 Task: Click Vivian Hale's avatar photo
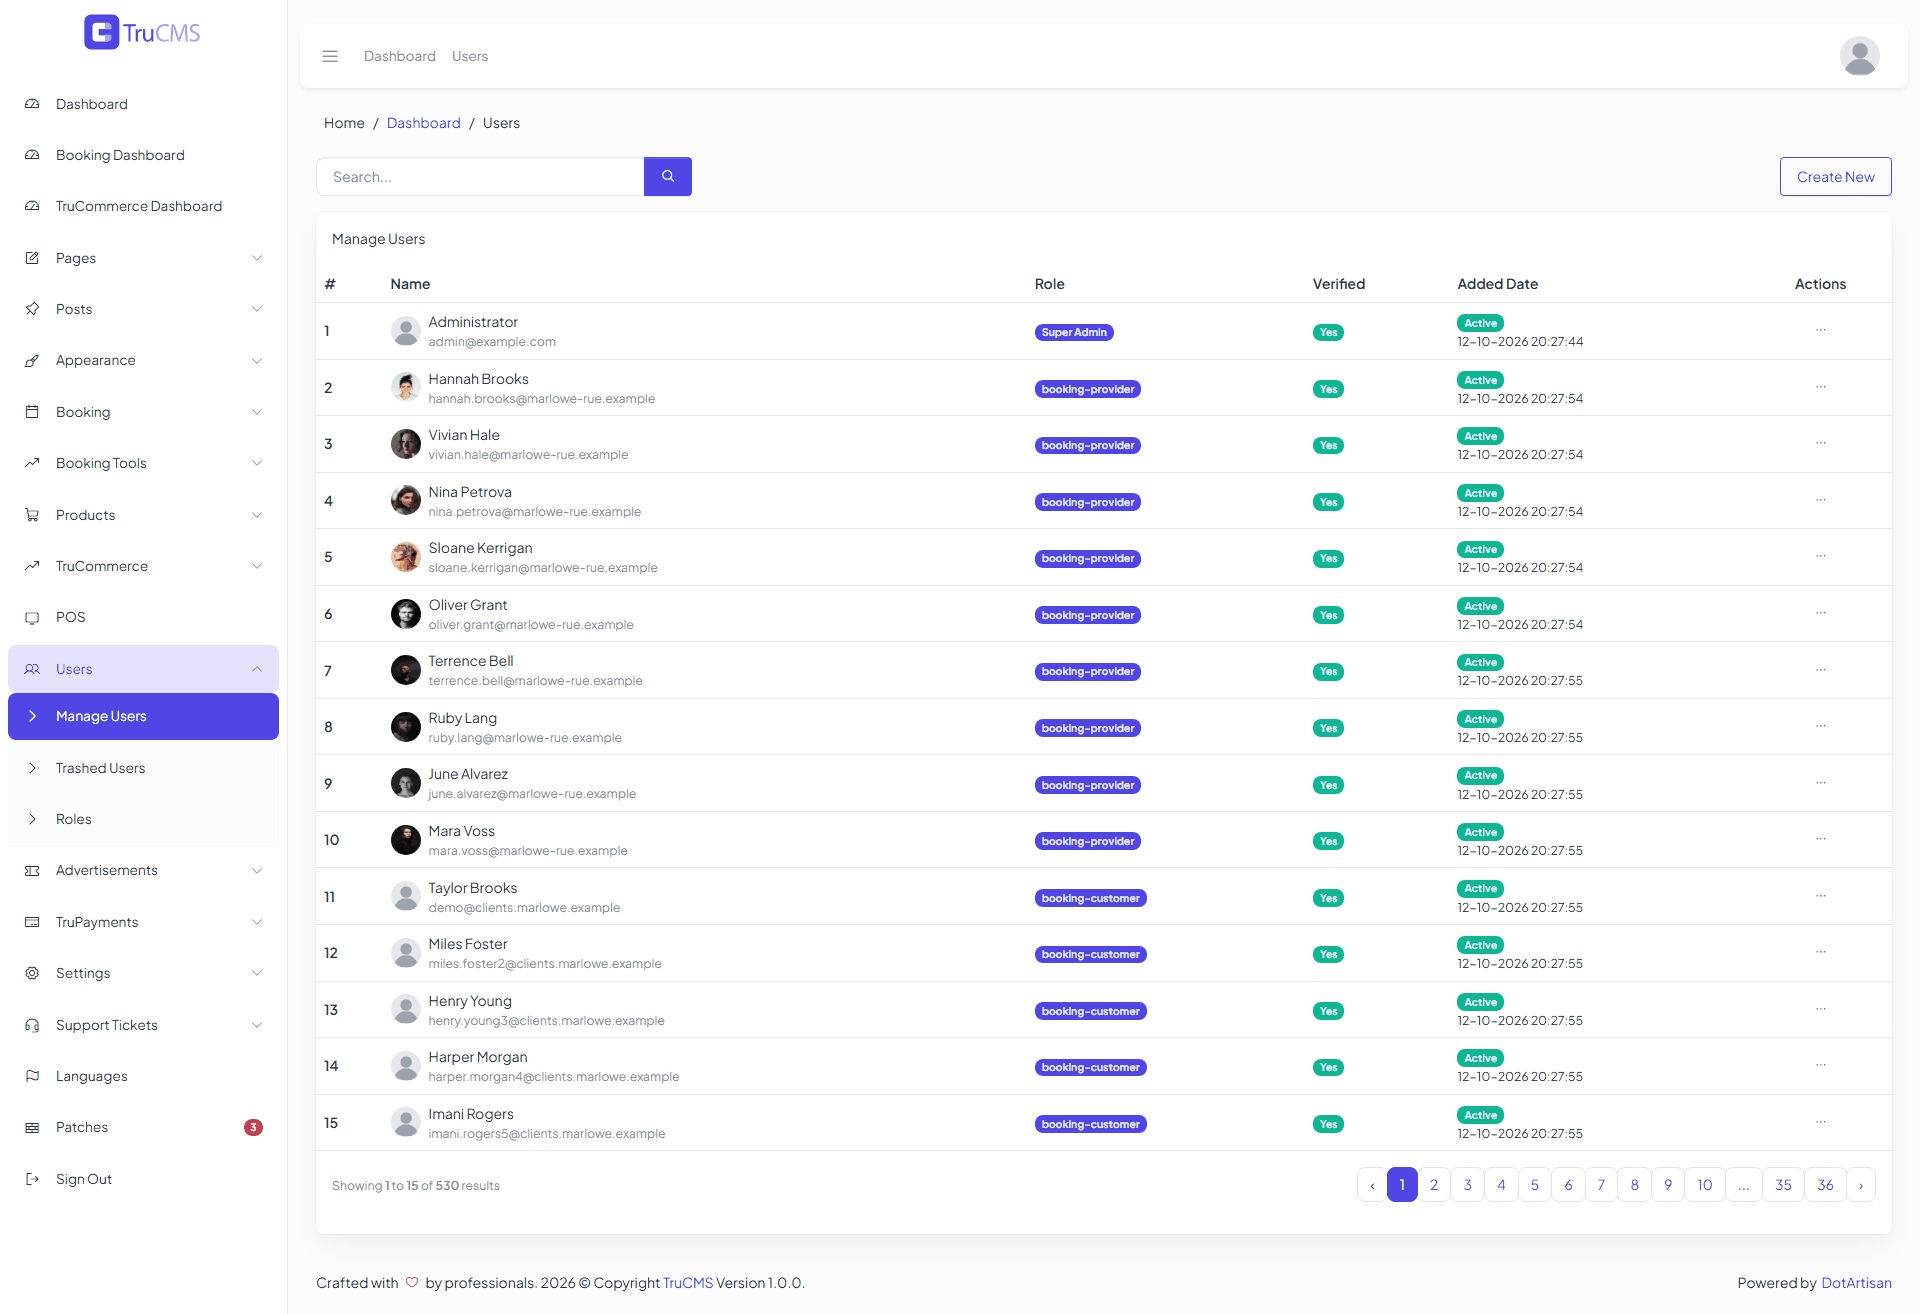(405, 444)
